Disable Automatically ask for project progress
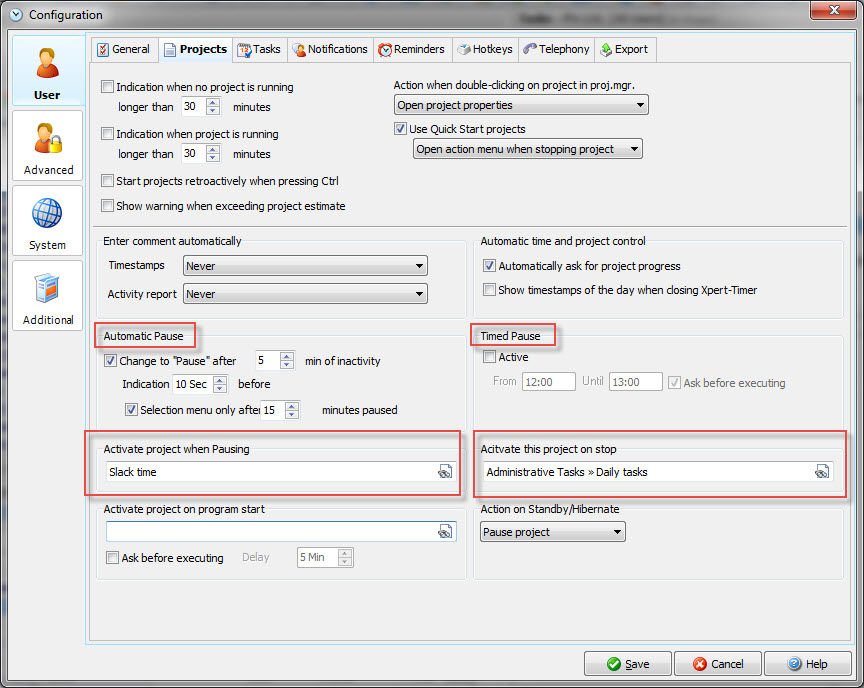 [489, 266]
